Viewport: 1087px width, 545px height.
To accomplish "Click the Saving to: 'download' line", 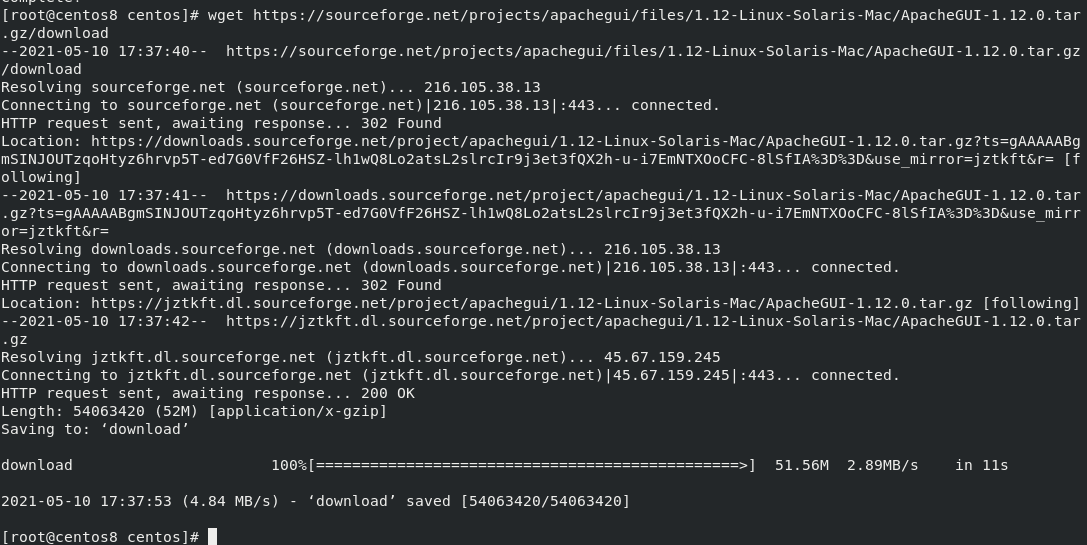I will point(95,429).
